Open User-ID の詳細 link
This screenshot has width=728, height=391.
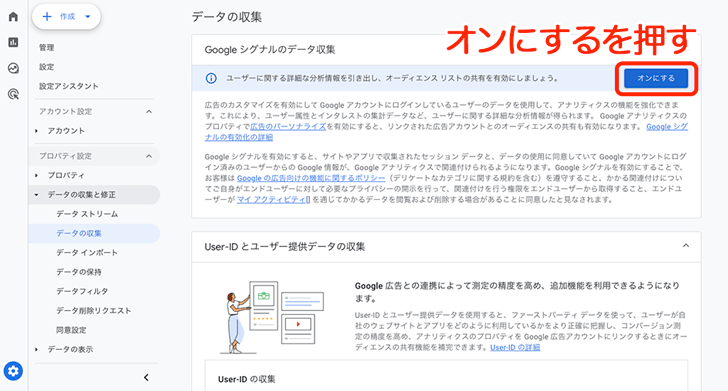[x=515, y=347]
